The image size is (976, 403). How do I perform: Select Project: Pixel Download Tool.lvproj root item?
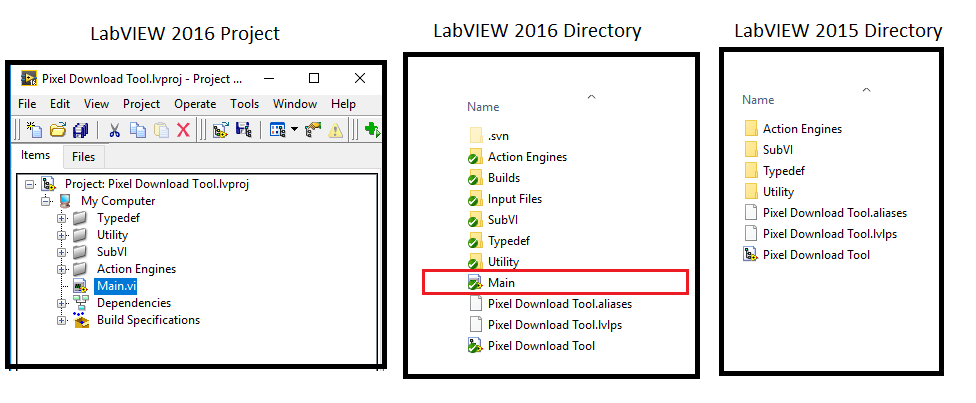pyautogui.click(x=157, y=184)
